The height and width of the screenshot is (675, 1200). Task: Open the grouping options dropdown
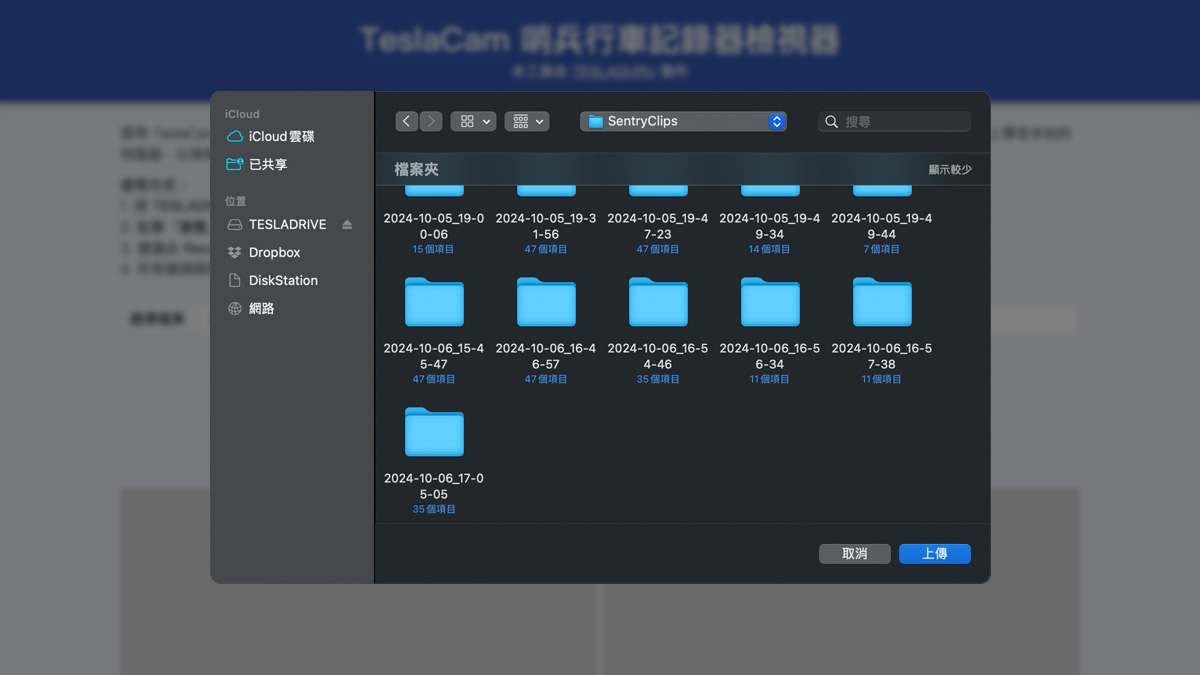[527, 121]
